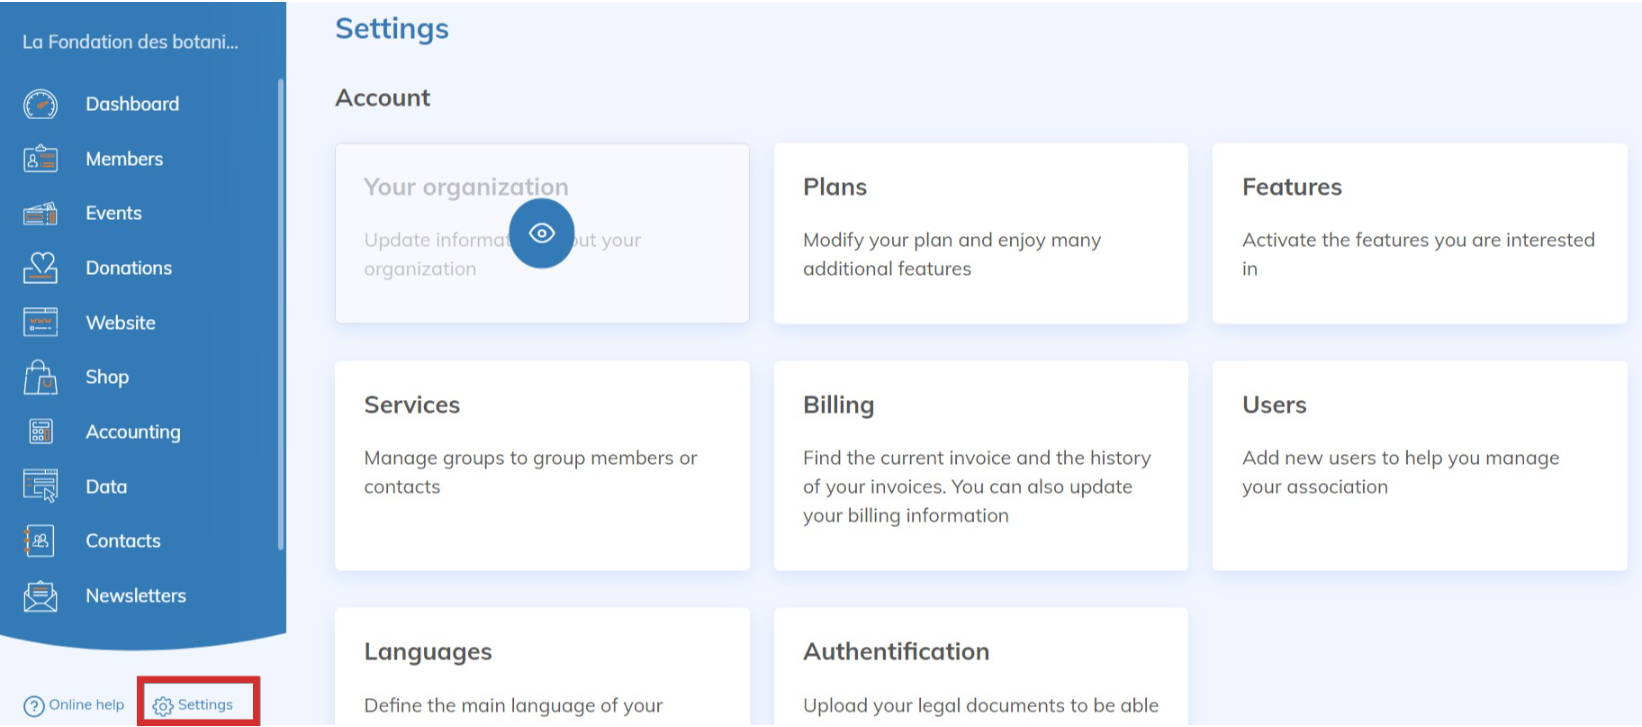Click the Events ticket icon
The height and width of the screenshot is (727, 1642).
pos(40,213)
